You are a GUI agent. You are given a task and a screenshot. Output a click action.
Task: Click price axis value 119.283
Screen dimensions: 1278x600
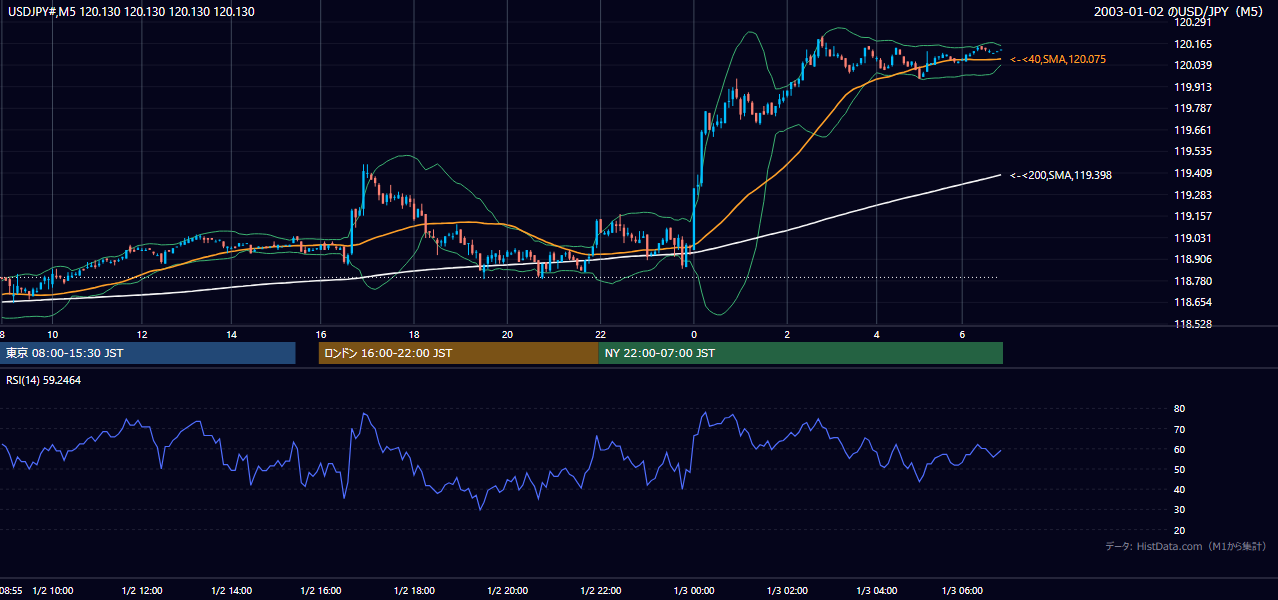pyautogui.click(x=1192, y=195)
